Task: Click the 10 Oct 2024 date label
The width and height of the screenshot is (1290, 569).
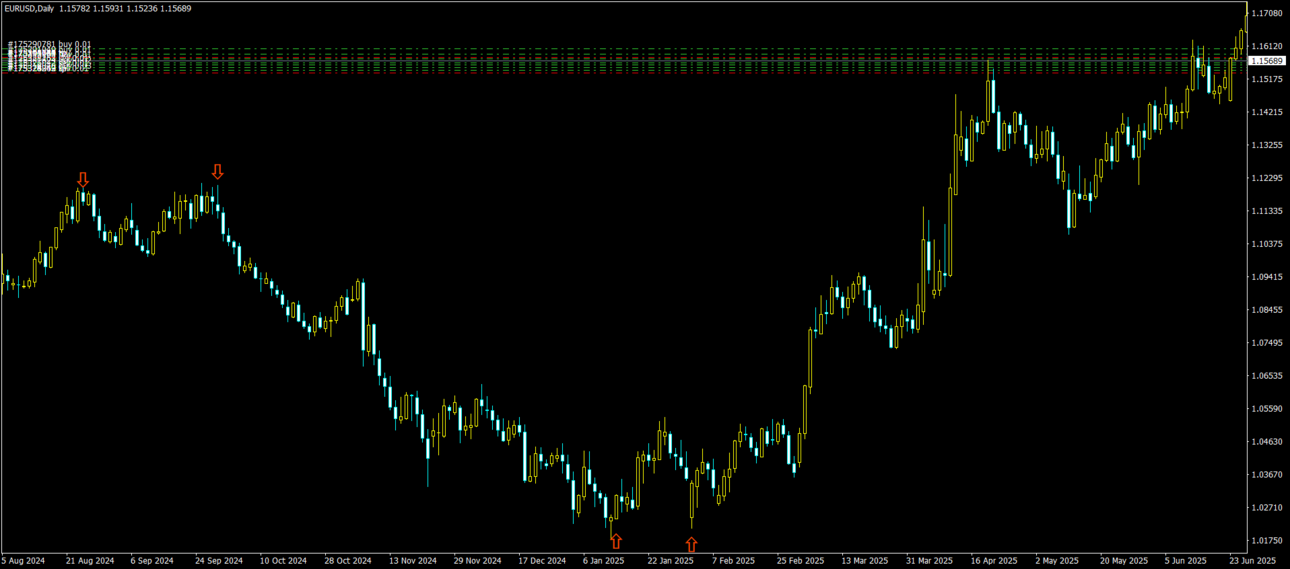Action: click(x=283, y=561)
